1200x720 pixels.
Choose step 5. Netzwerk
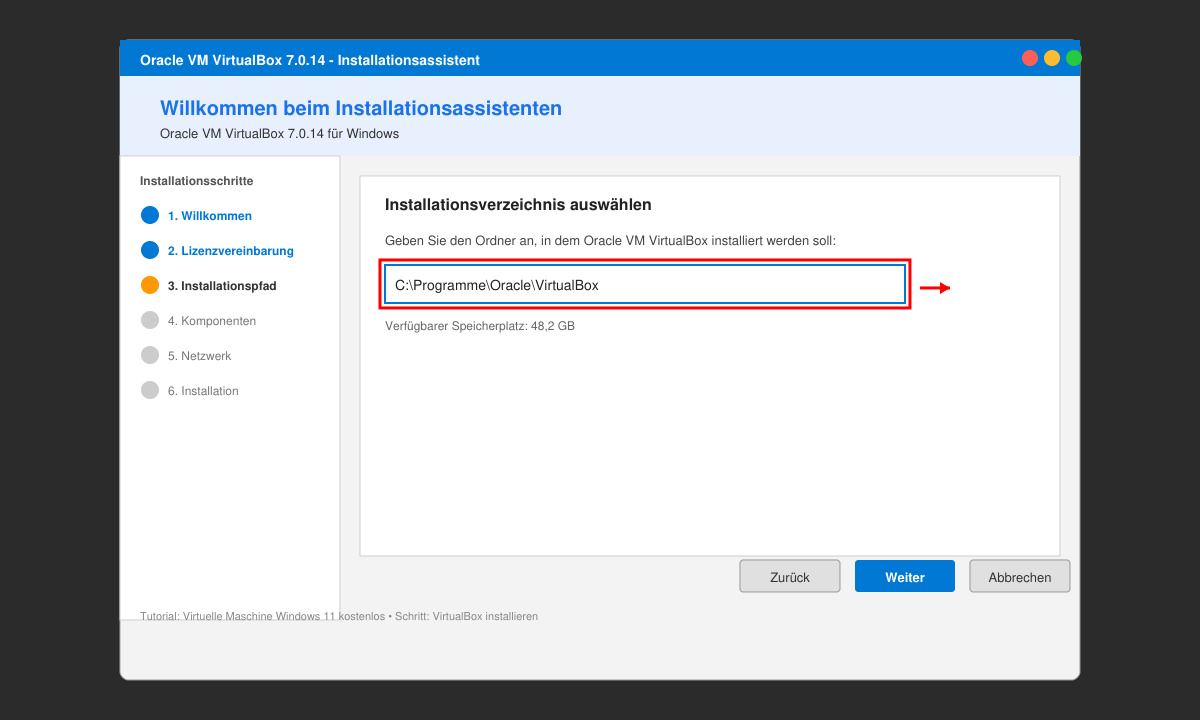pyautogui.click(x=199, y=356)
